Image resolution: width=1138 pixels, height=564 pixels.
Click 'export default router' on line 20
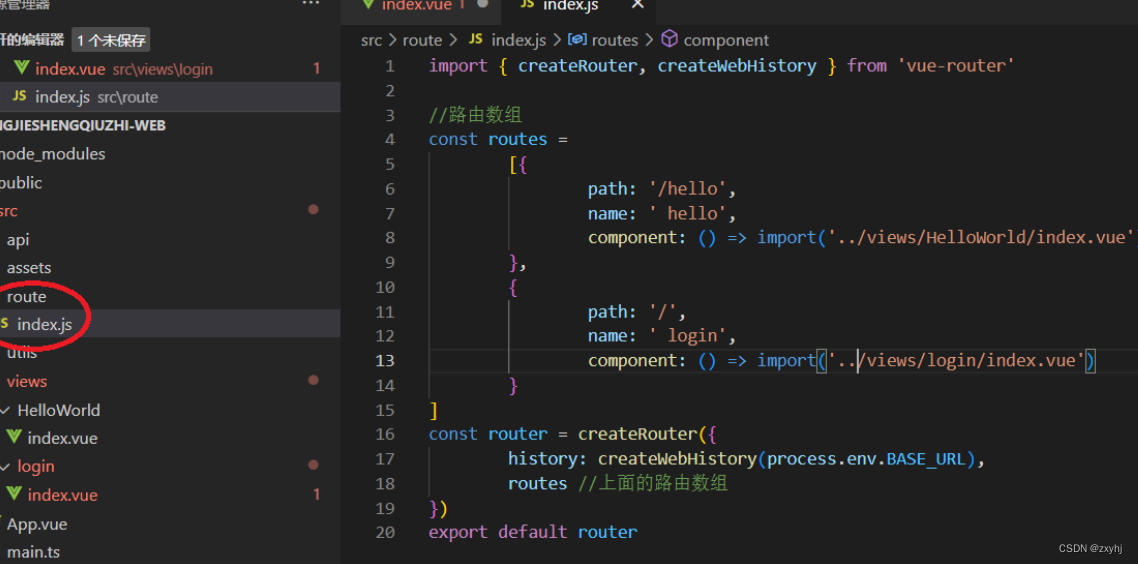[533, 532]
